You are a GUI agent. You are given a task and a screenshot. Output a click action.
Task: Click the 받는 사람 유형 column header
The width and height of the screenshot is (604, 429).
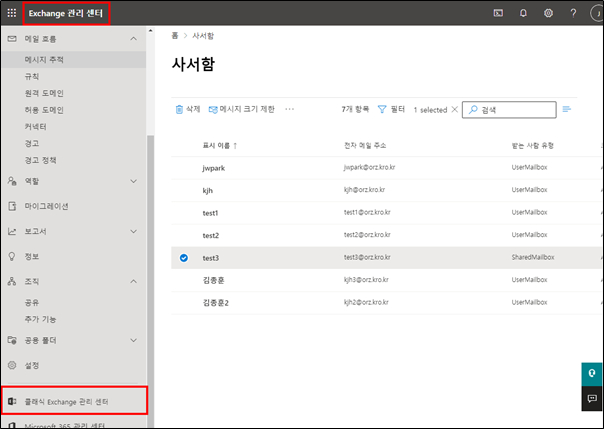click(x=533, y=145)
